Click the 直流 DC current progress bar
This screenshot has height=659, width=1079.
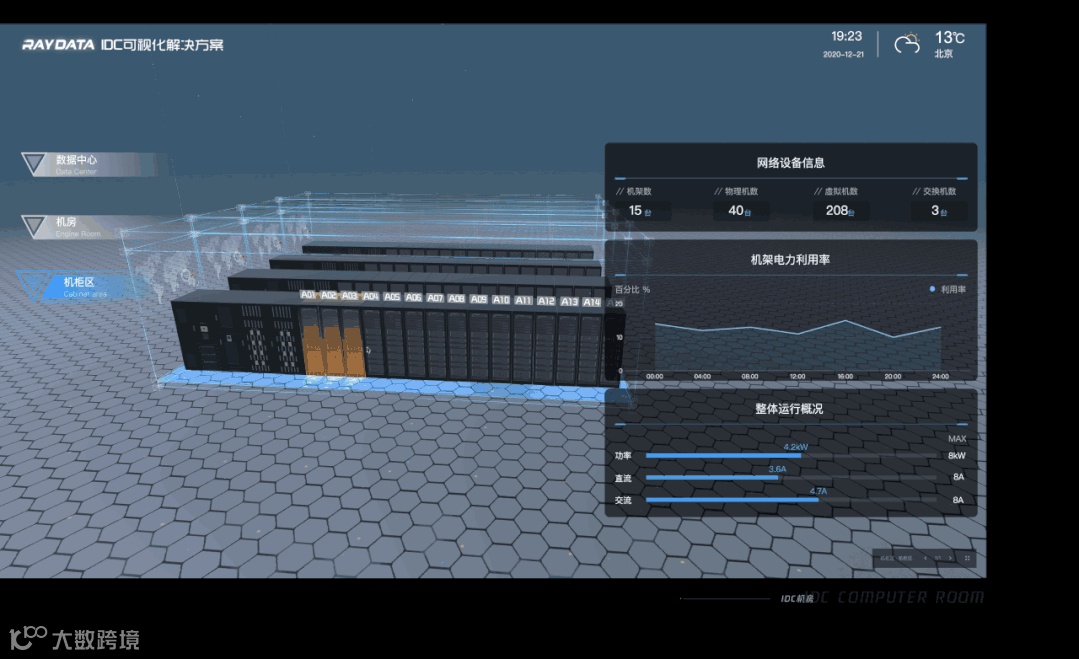[791, 477]
